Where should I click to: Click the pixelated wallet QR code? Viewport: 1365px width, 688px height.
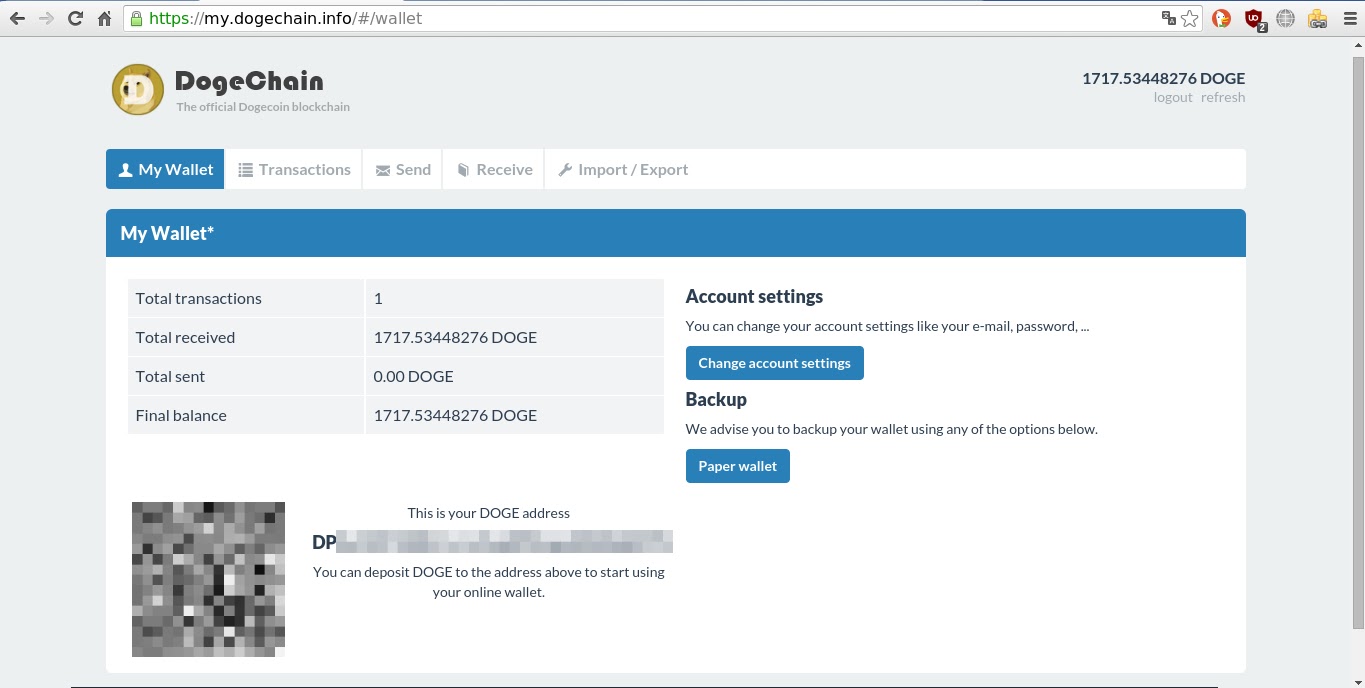point(208,579)
